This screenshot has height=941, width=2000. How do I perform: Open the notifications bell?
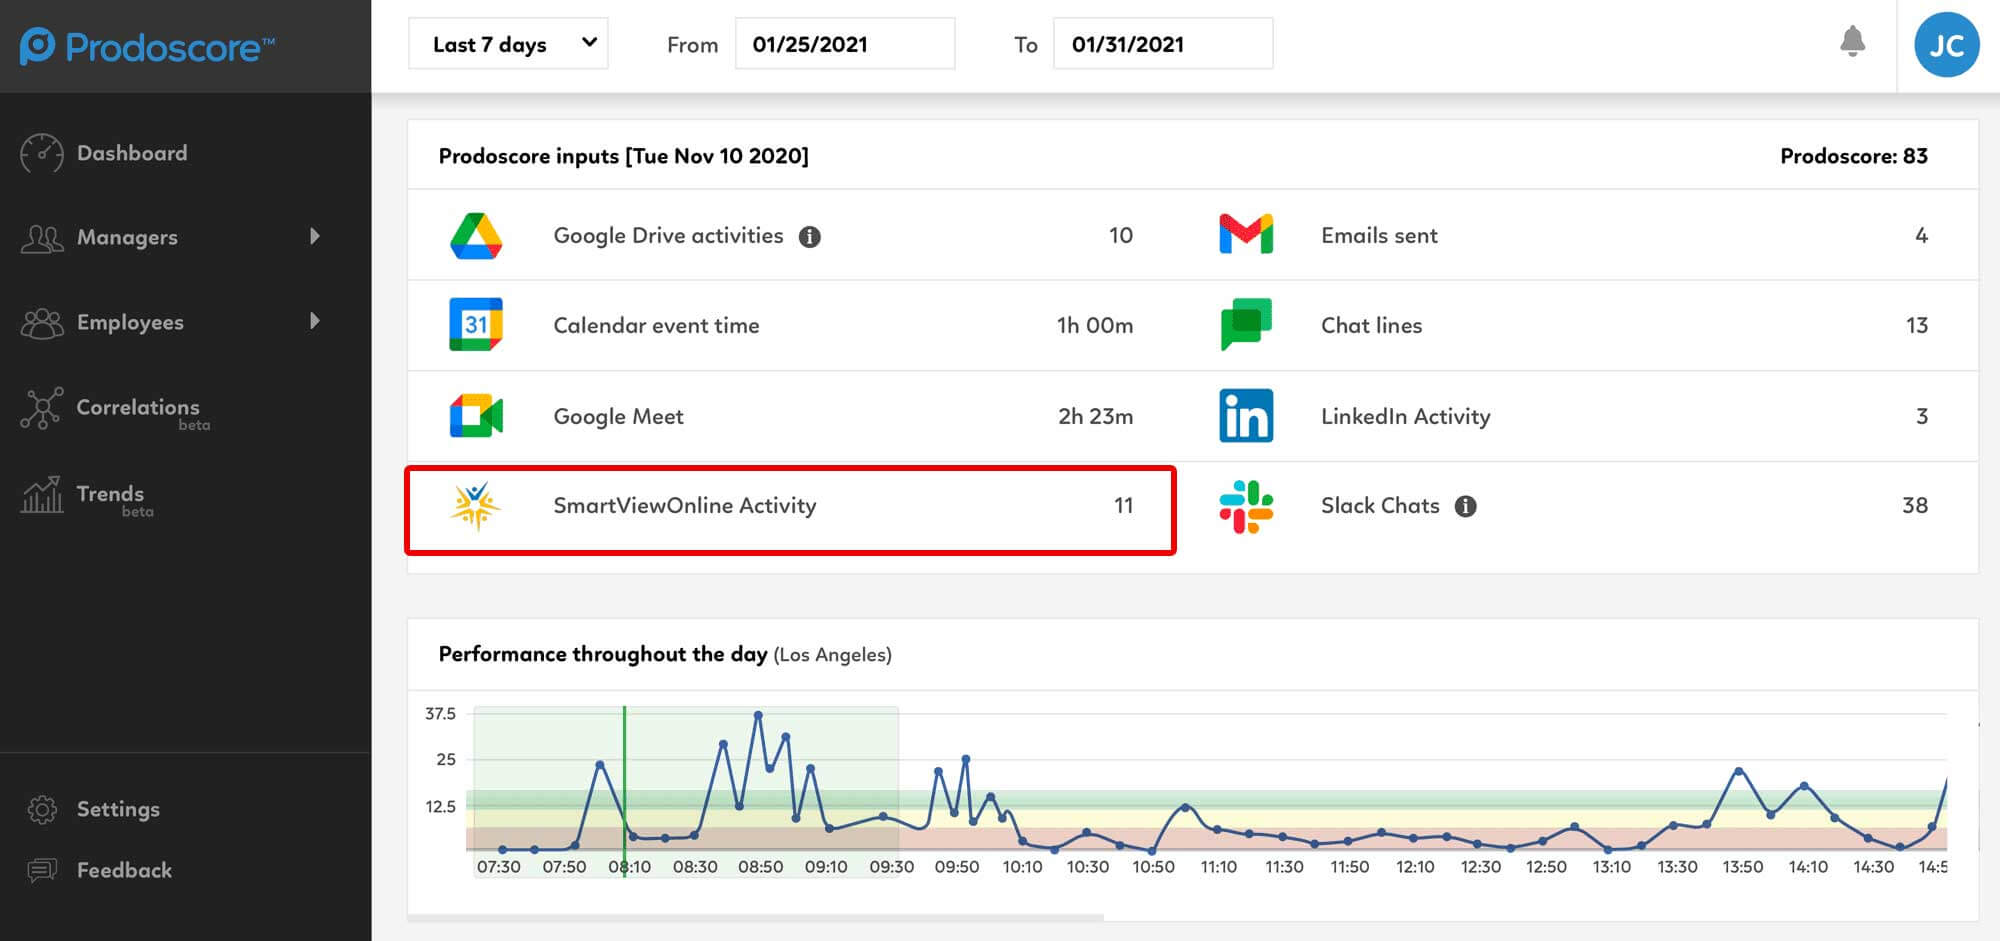click(x=1852, y=42)
